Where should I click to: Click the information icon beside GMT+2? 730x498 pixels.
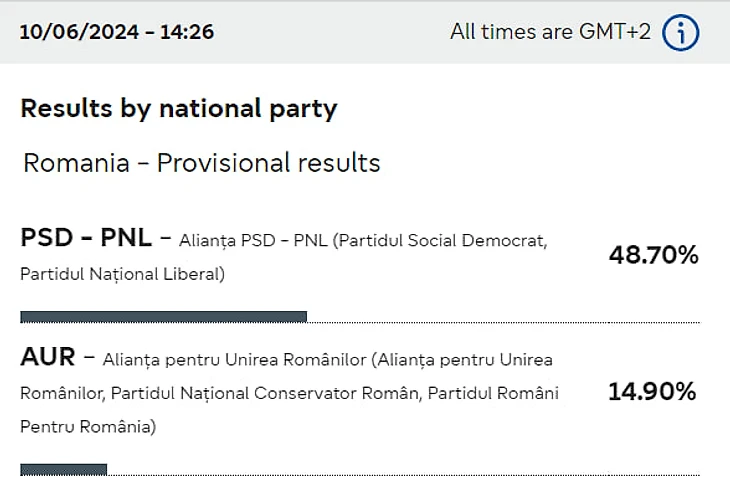[x=681, y=33]
